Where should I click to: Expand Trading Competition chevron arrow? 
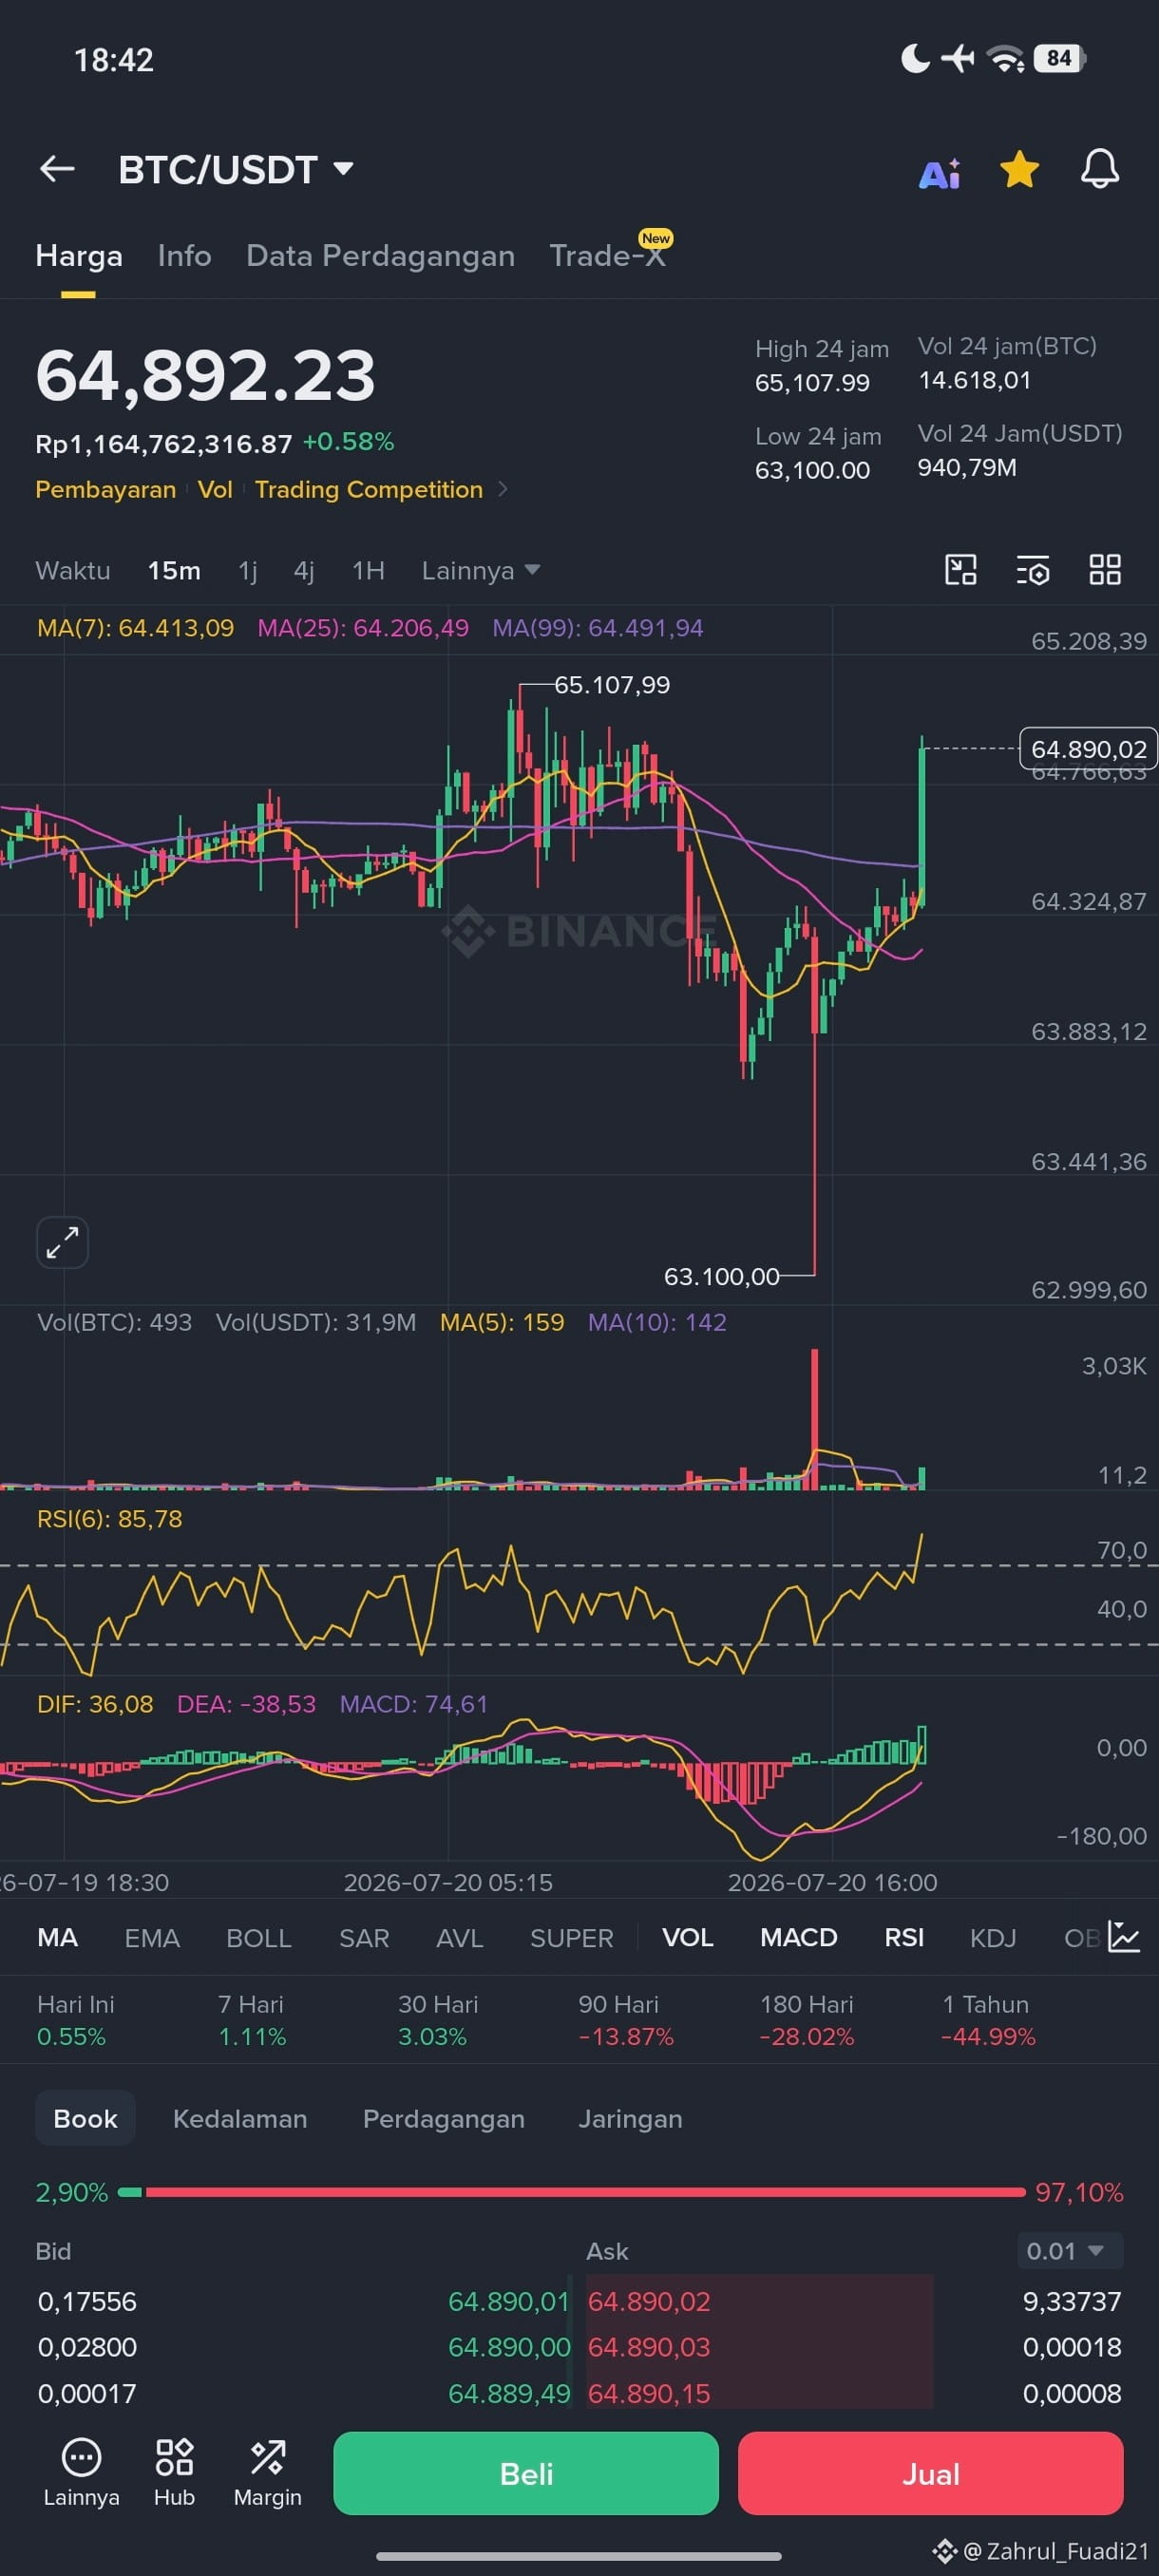point(503,489)
